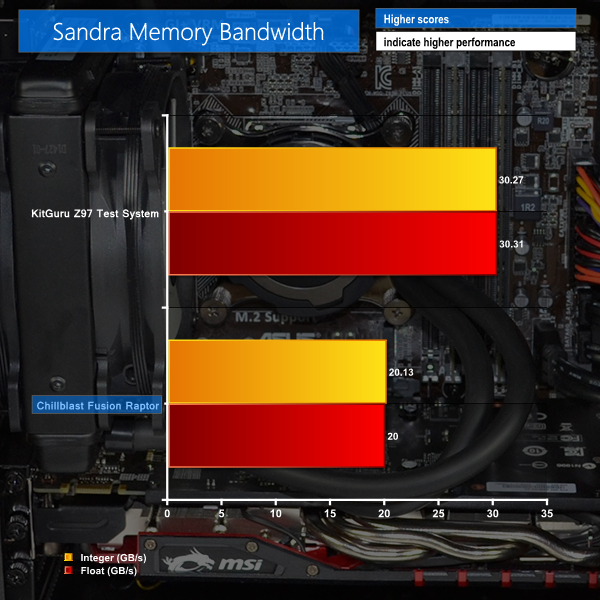Click the KitGuru Float bar

click(333, 243)
